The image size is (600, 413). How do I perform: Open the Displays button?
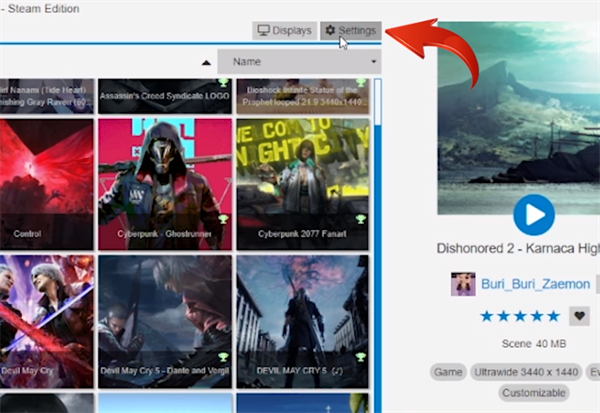[x=284, y=31]
